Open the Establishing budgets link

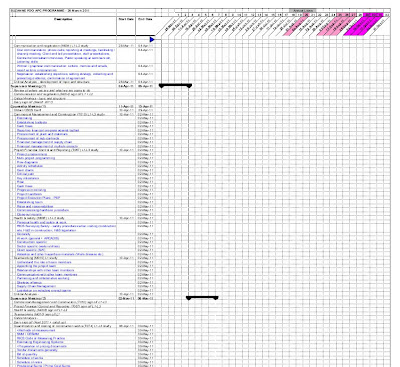[x=32, y=122]
